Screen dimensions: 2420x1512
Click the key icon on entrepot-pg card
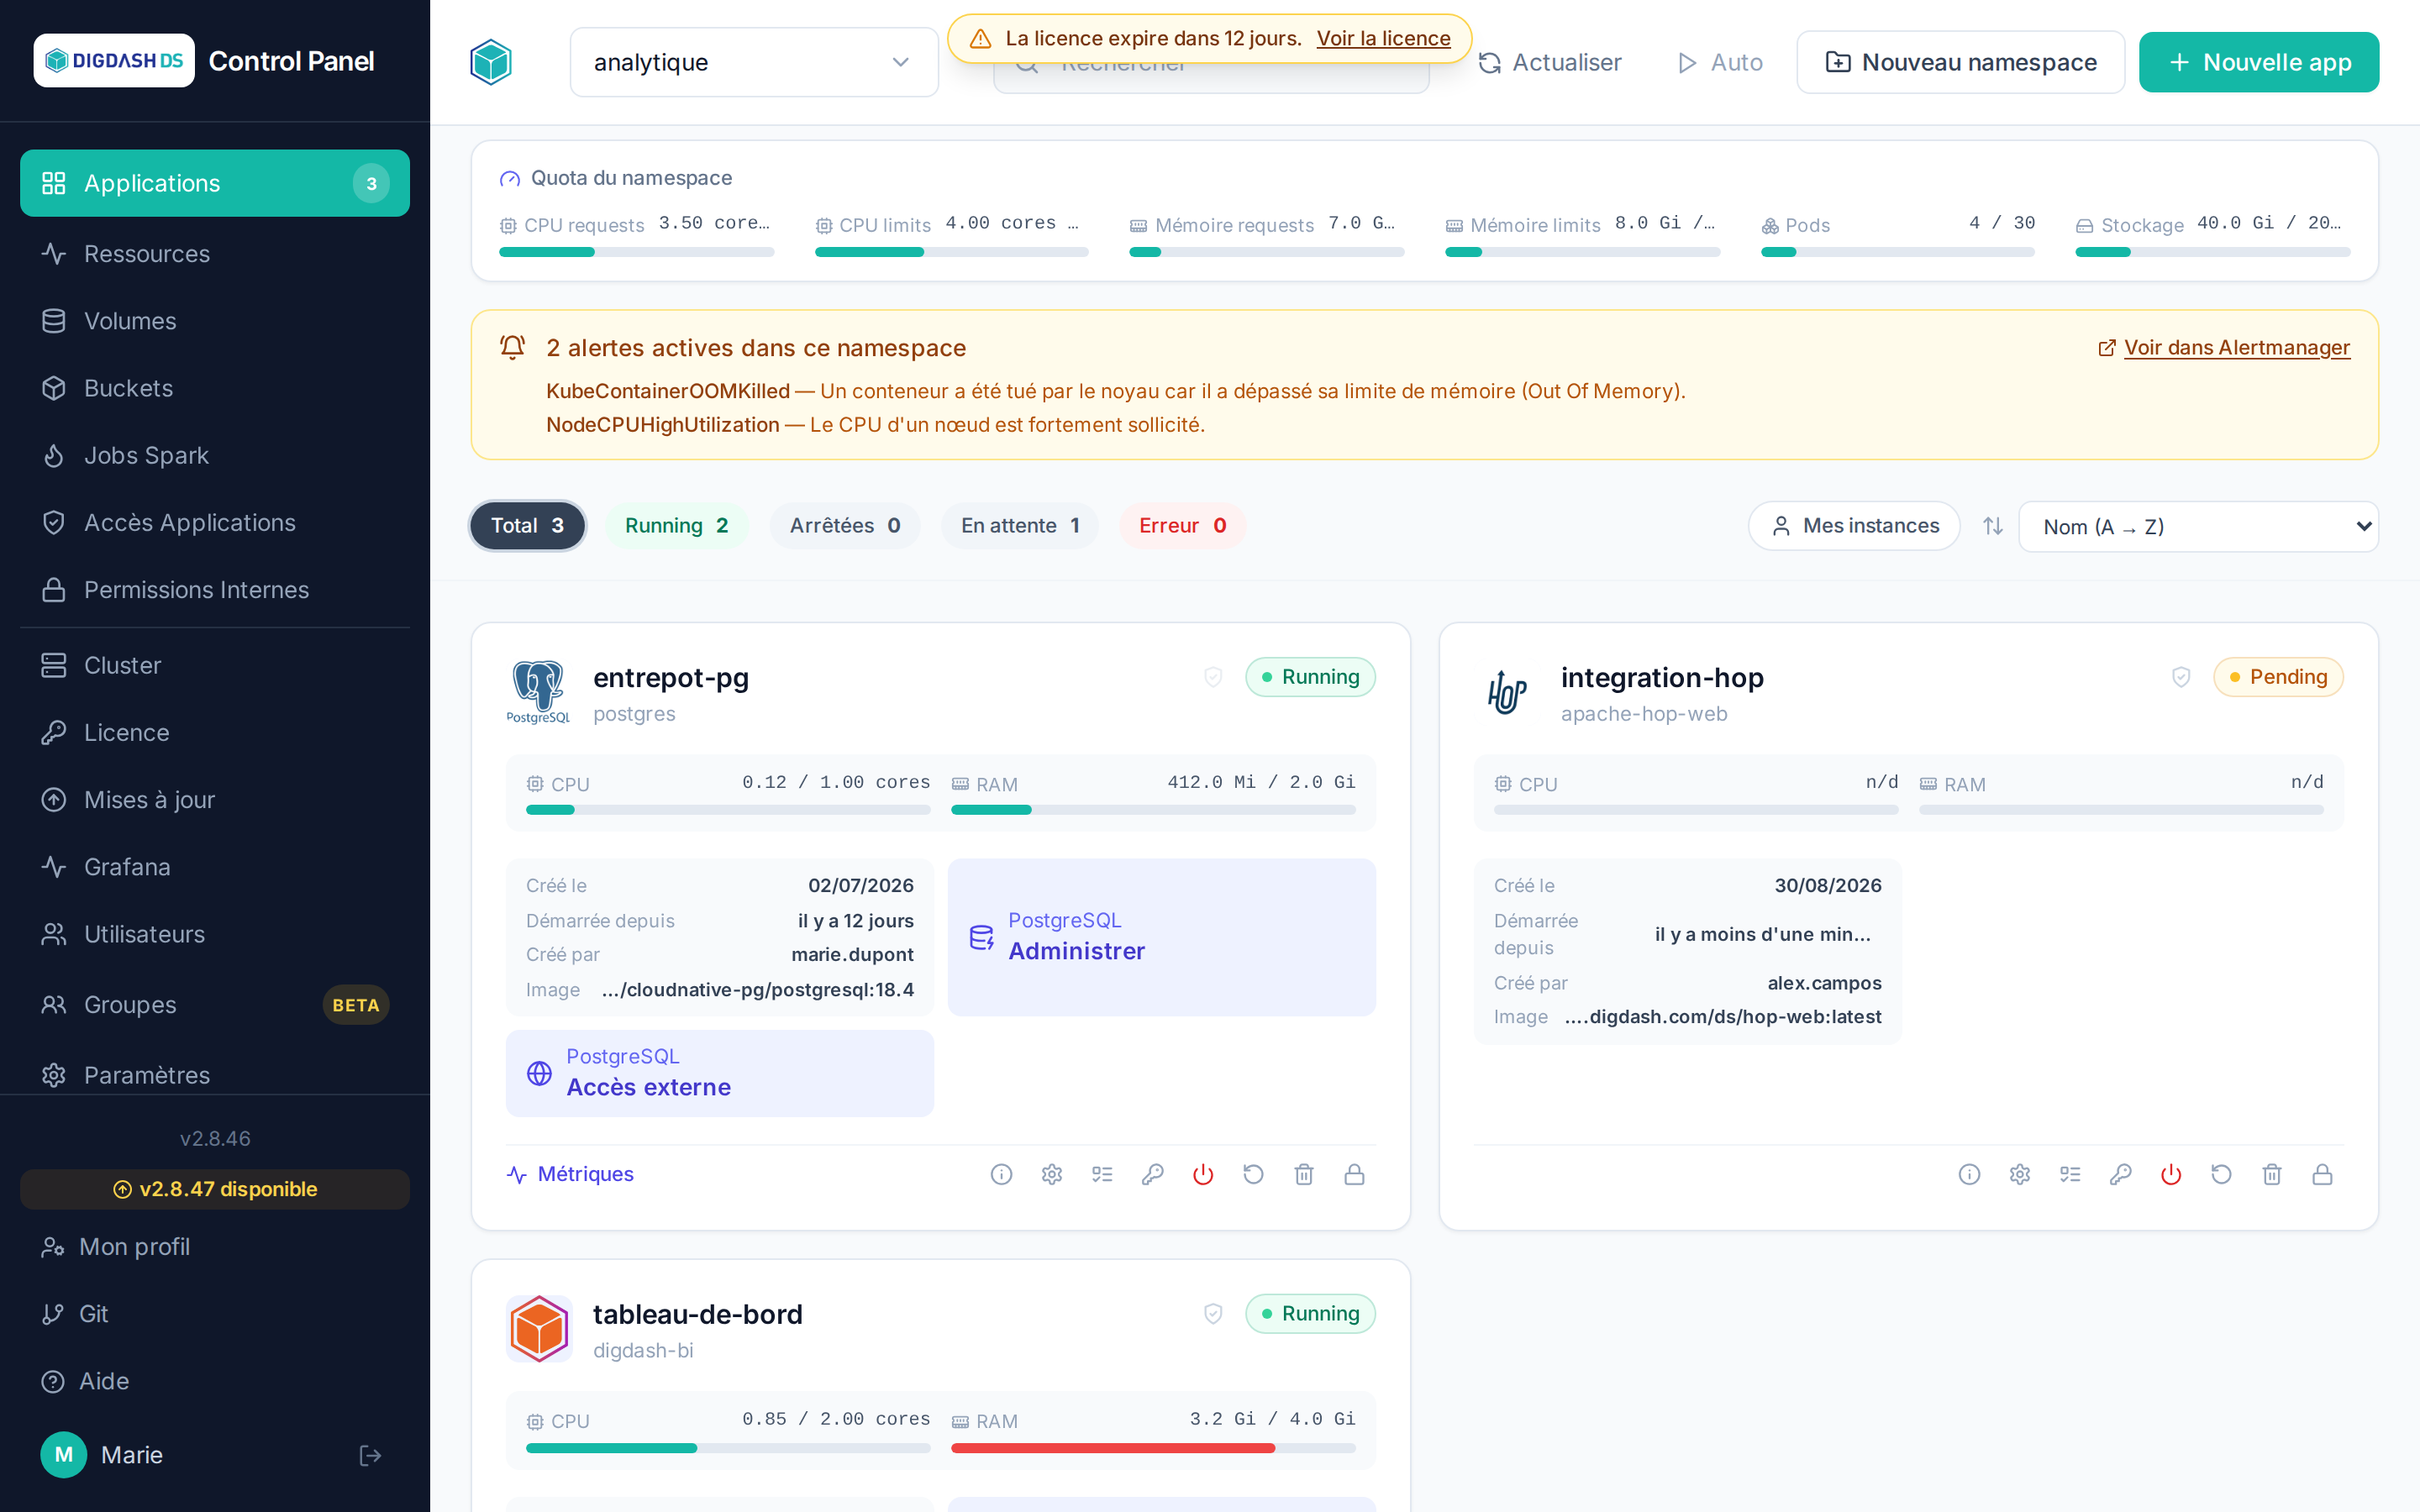[x=1152, y=1174]
